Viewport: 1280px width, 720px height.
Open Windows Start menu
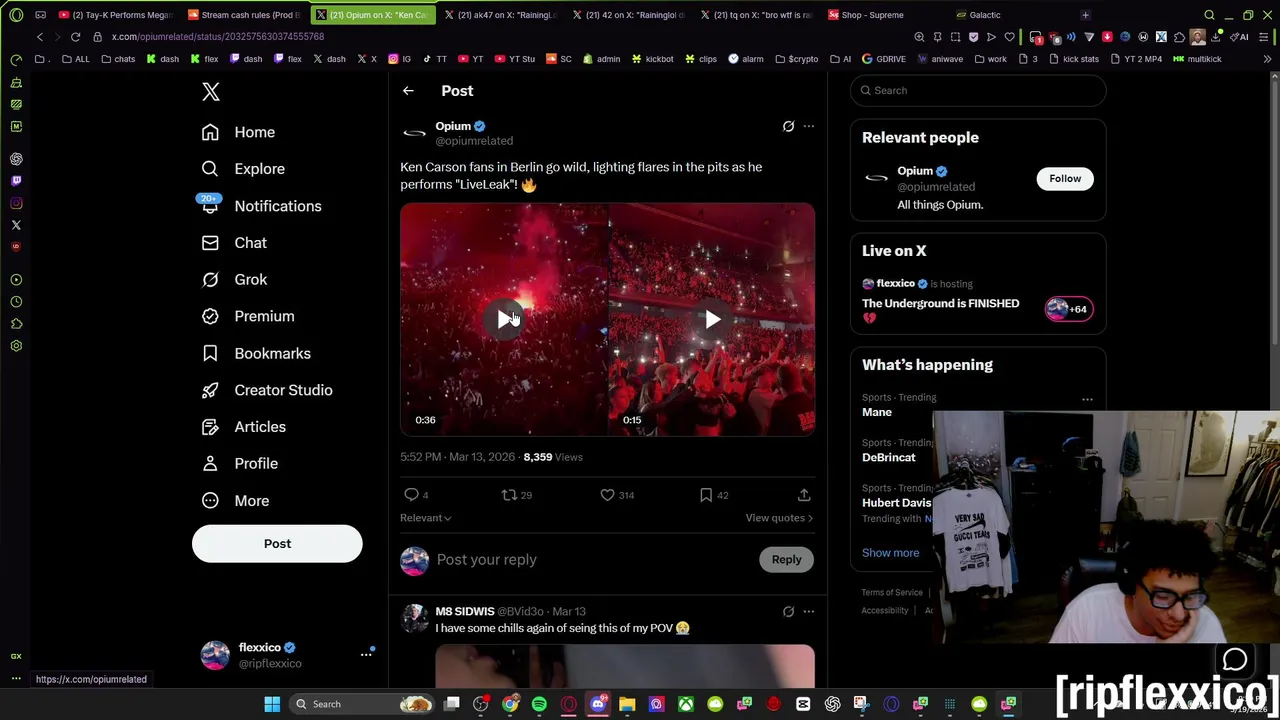[x=272, y=704]
